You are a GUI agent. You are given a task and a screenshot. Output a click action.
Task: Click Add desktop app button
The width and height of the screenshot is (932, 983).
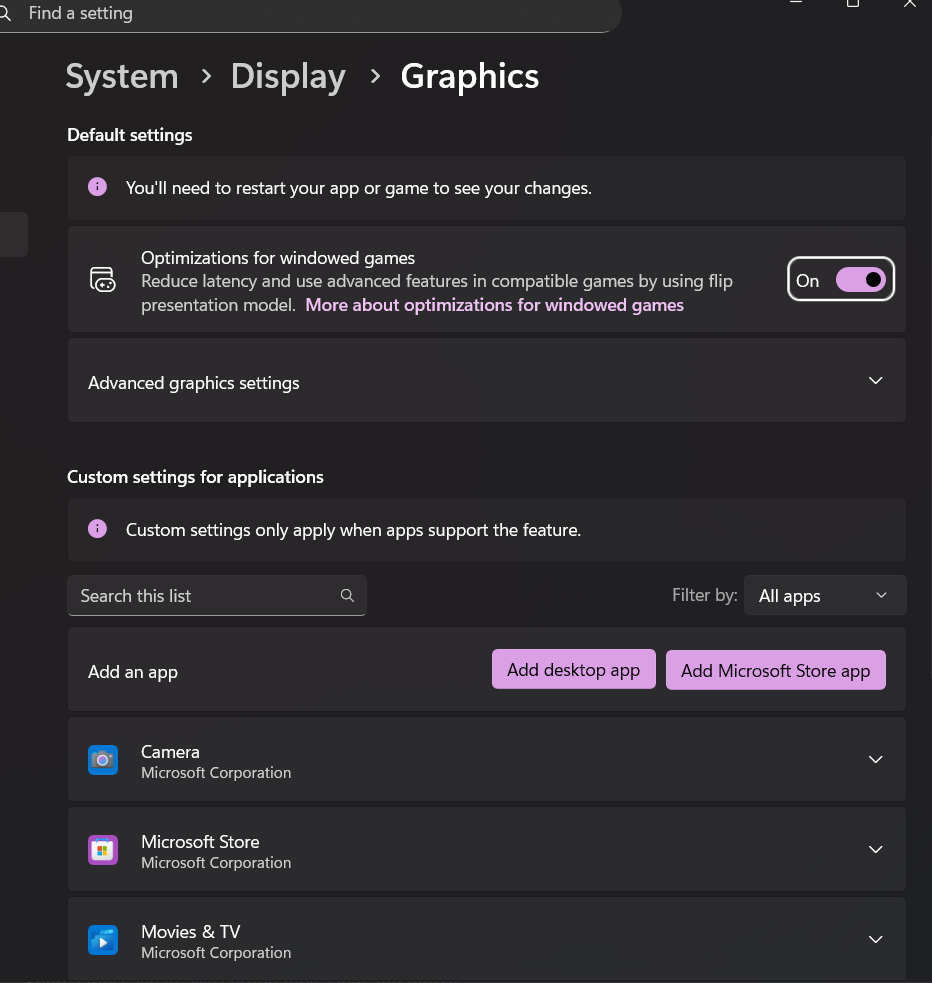[573, 670]
